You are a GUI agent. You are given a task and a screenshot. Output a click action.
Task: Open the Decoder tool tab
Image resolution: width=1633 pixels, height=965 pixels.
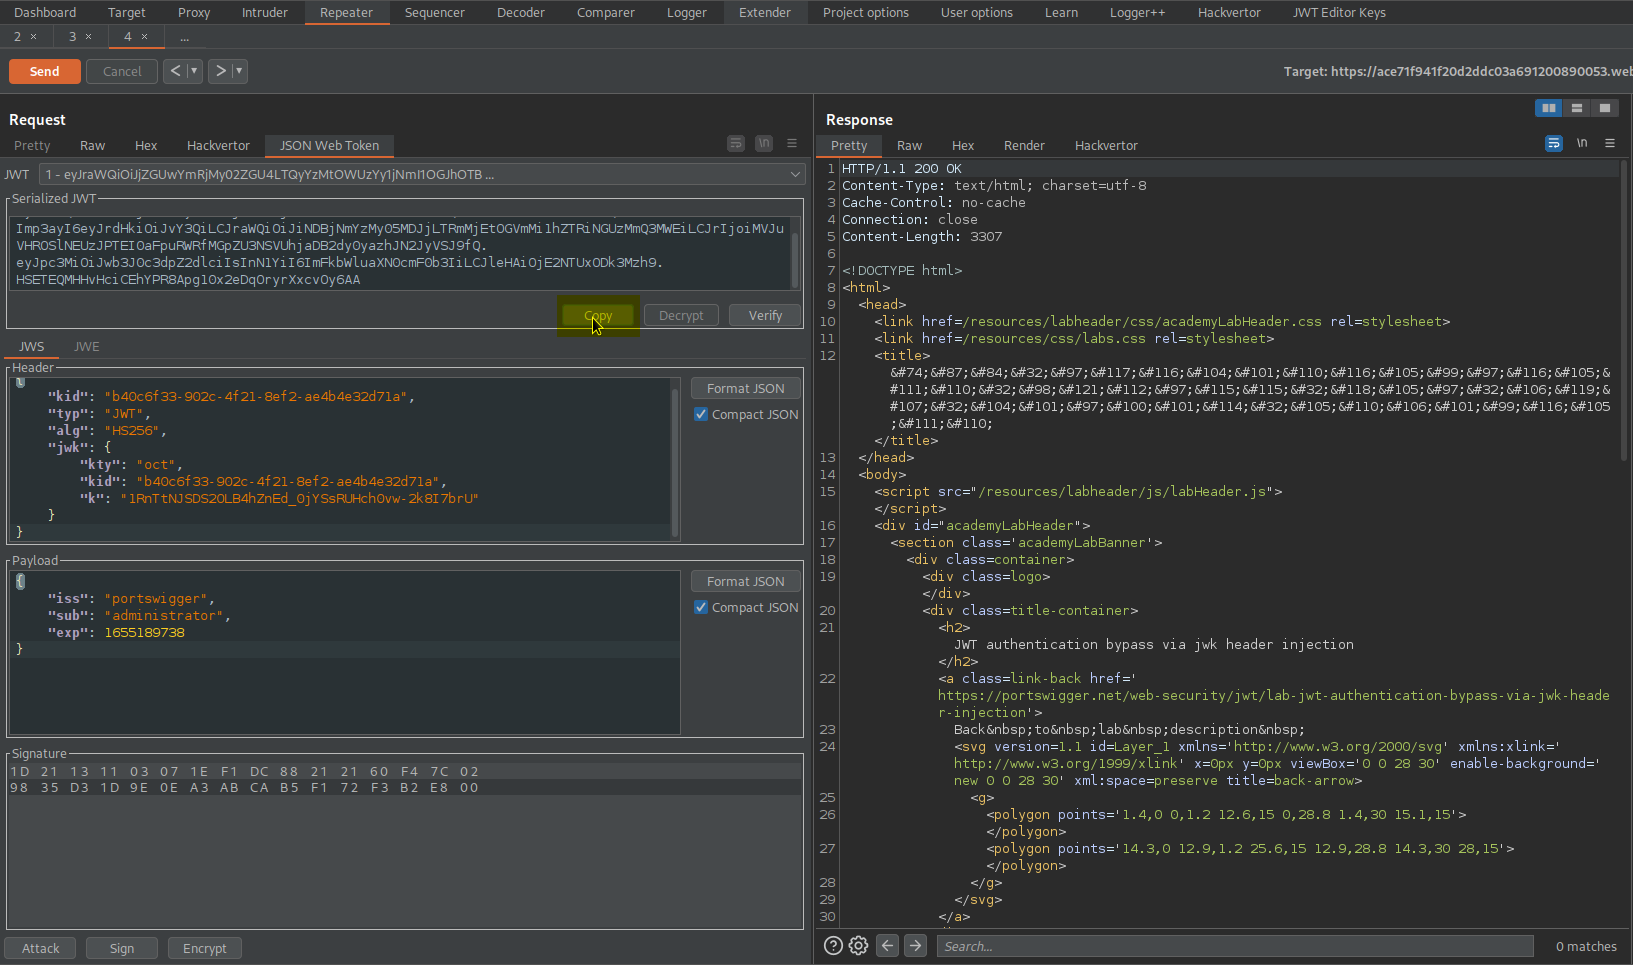coord(521,12)
